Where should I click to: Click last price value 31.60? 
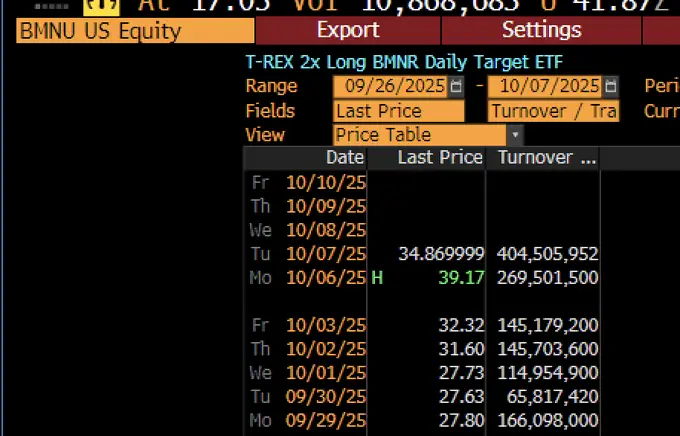[461, 349]
